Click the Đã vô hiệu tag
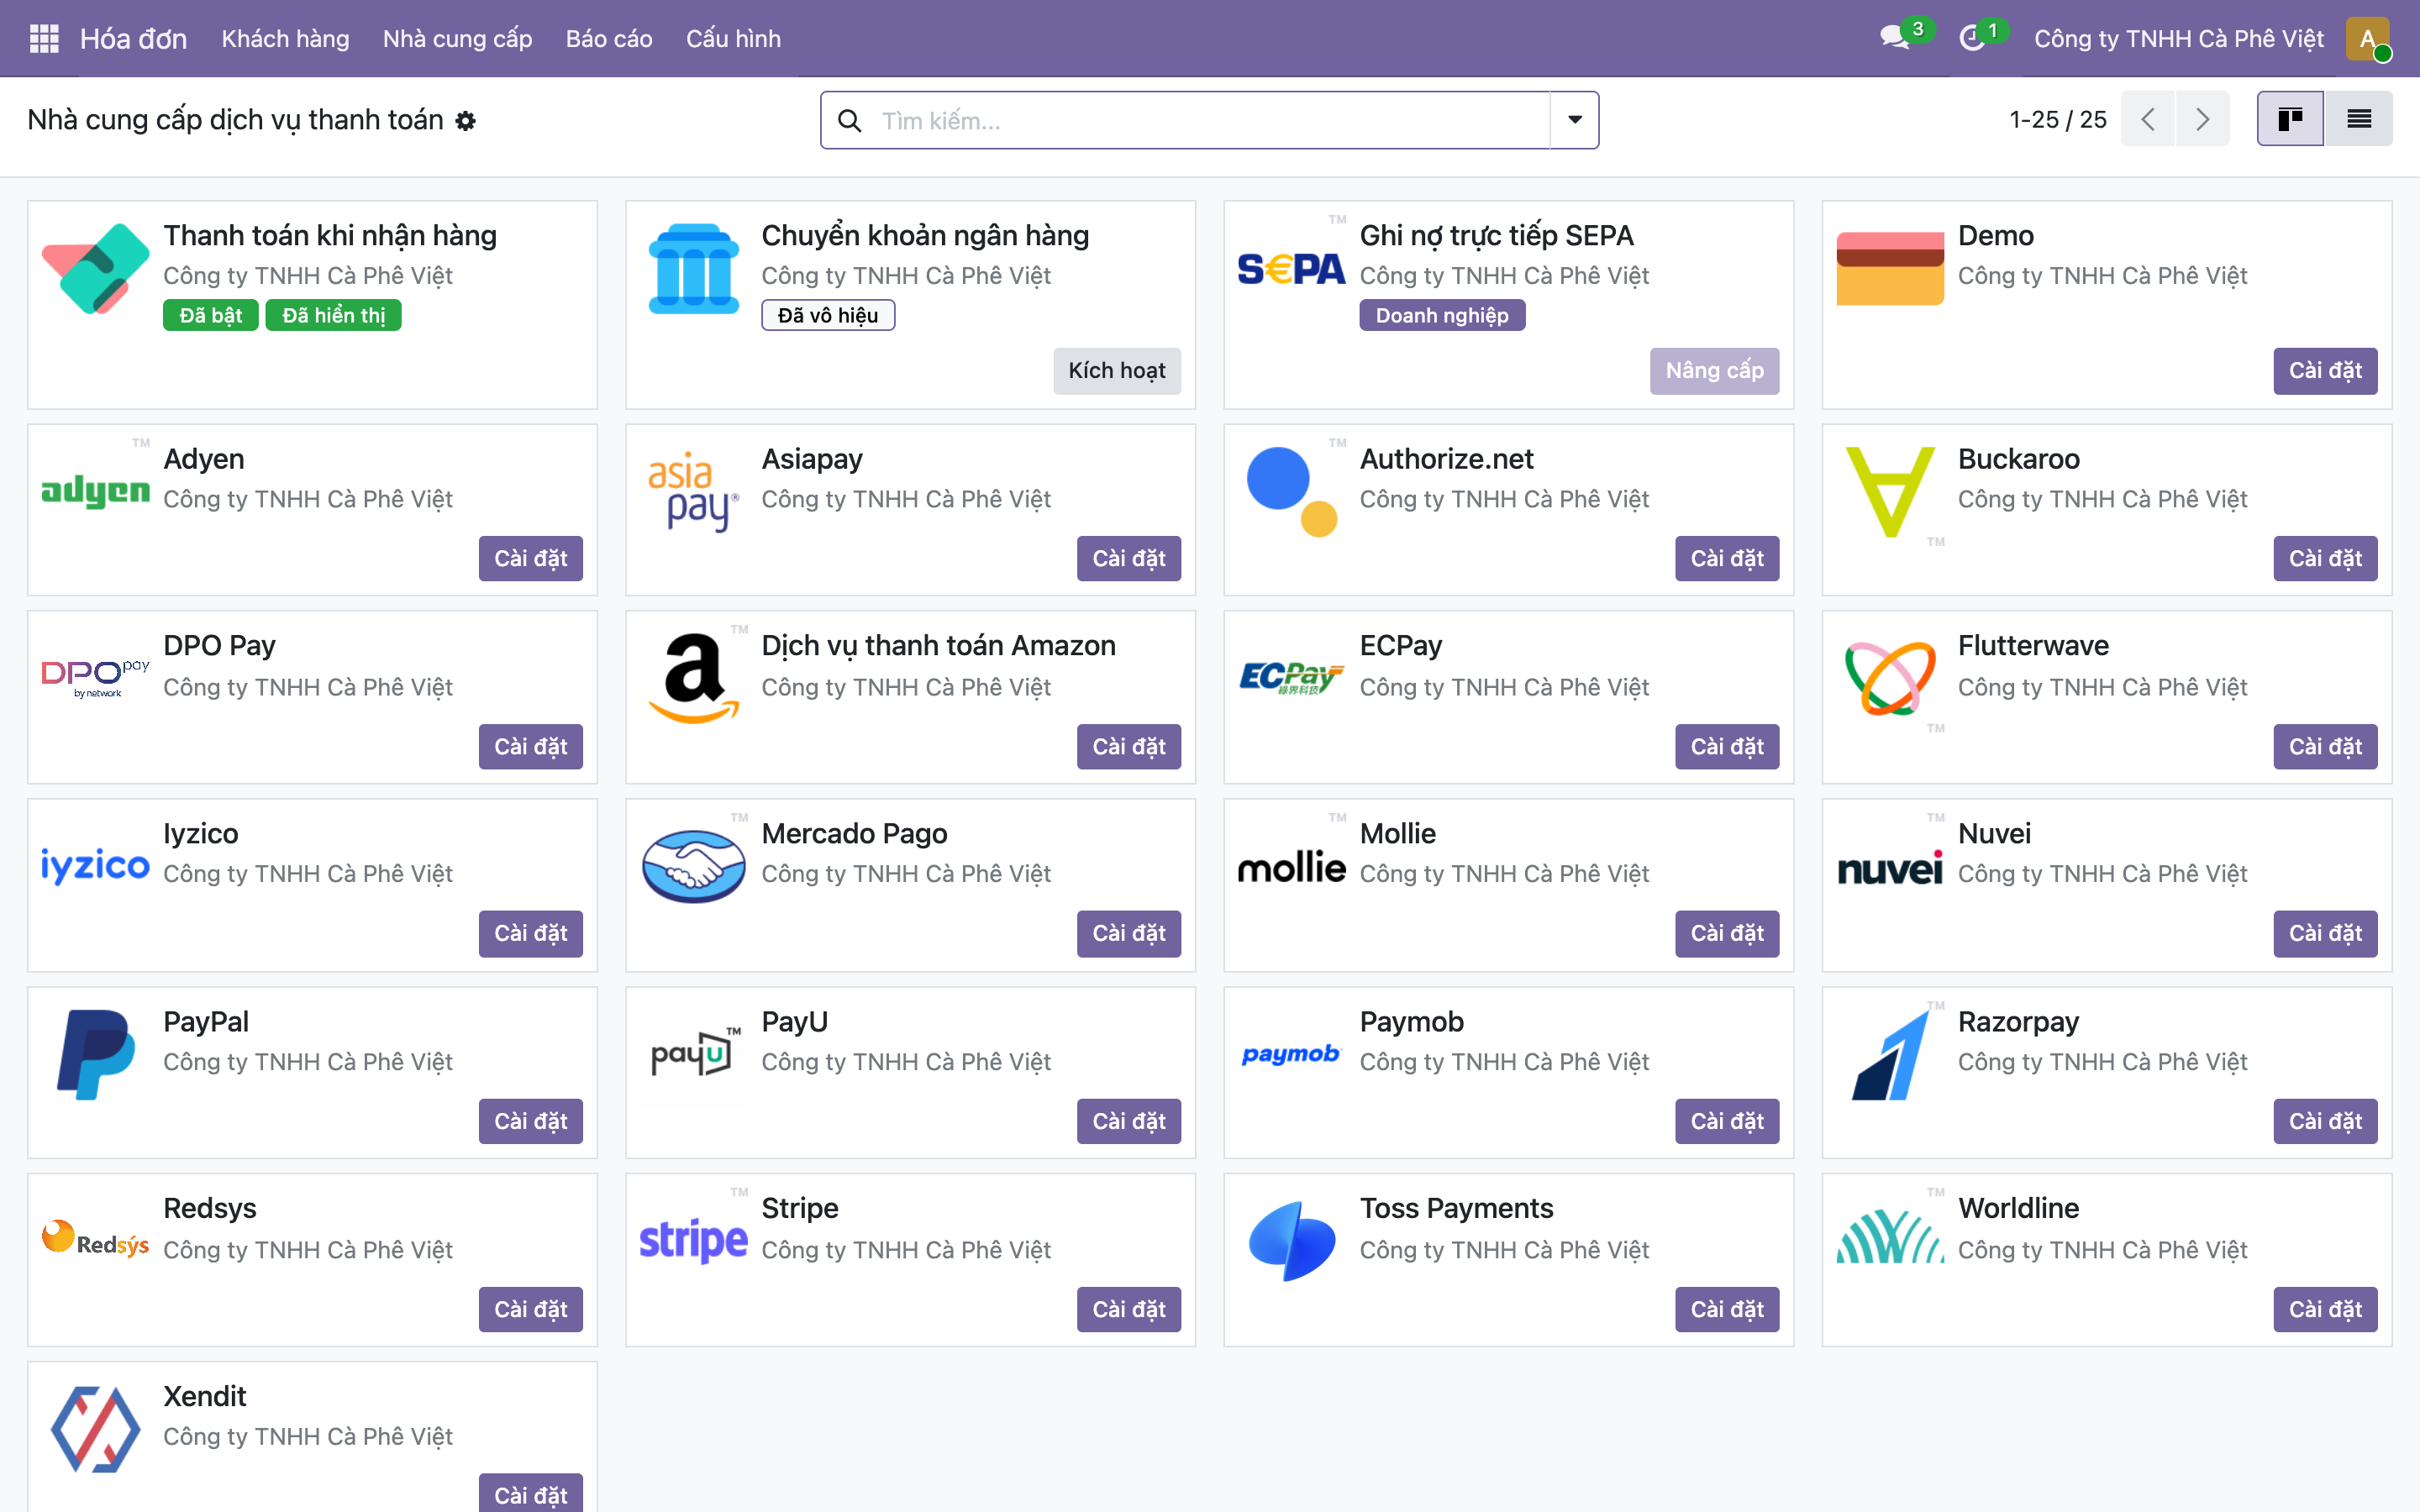The height and width of the screenshot is (1512, 2420). [827, 315]
